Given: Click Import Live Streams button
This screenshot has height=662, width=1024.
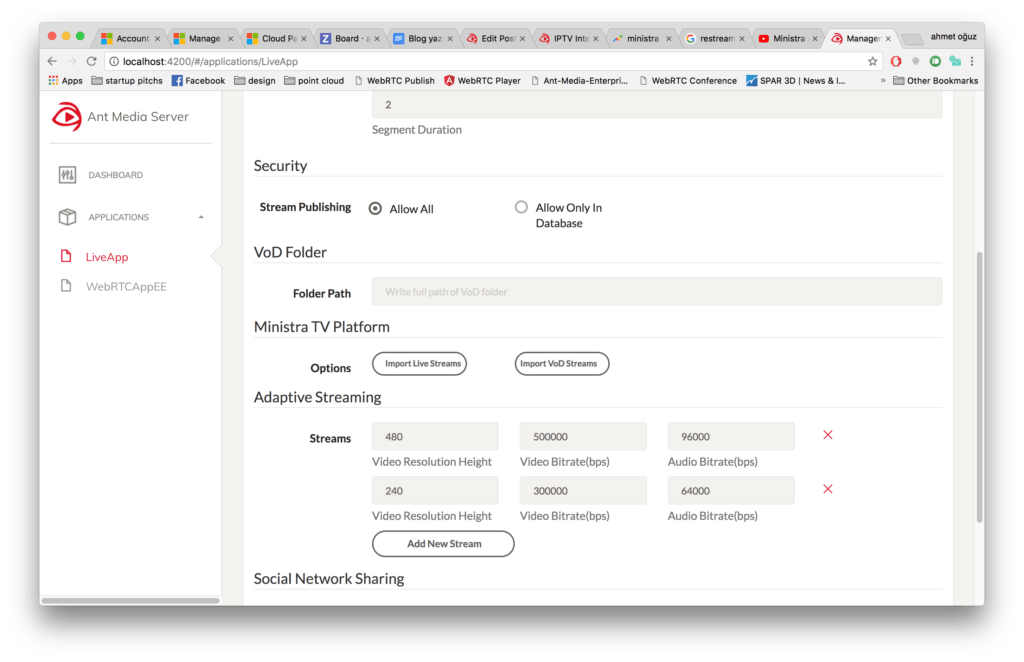Looking at the screenshot, I should 419,364.
